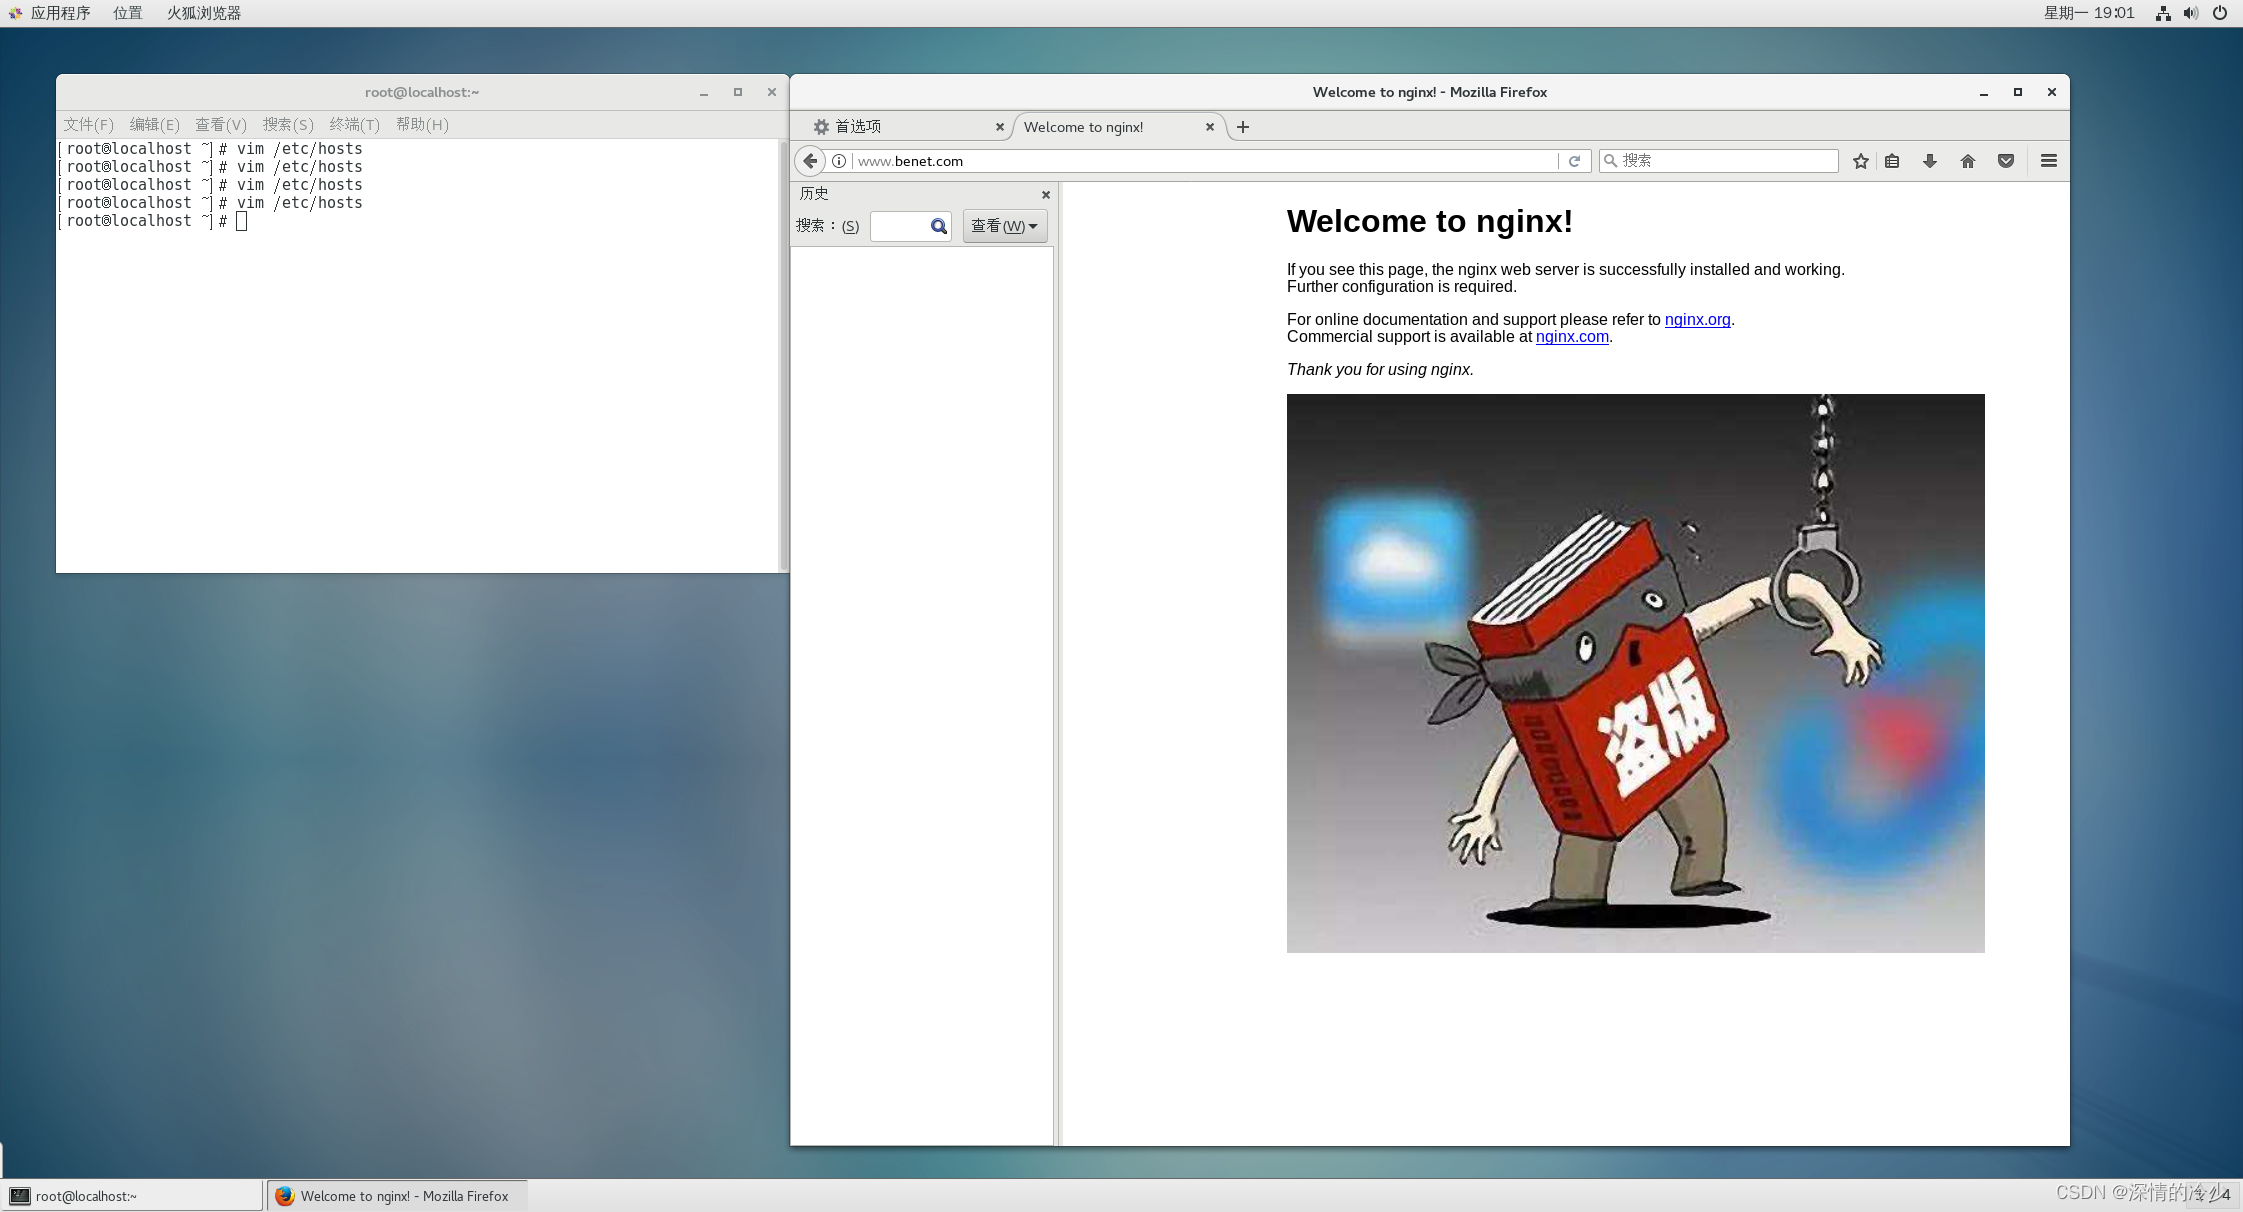Open the downloads arrow icon
Viewport: 2243px width, 1212px height.
point(1930,161)
